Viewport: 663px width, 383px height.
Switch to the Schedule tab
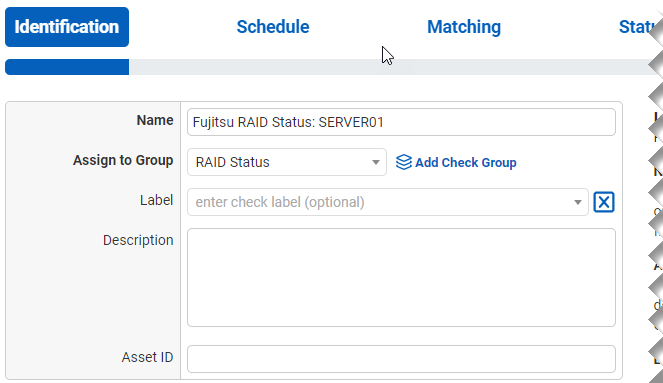(x=273, y=27)
